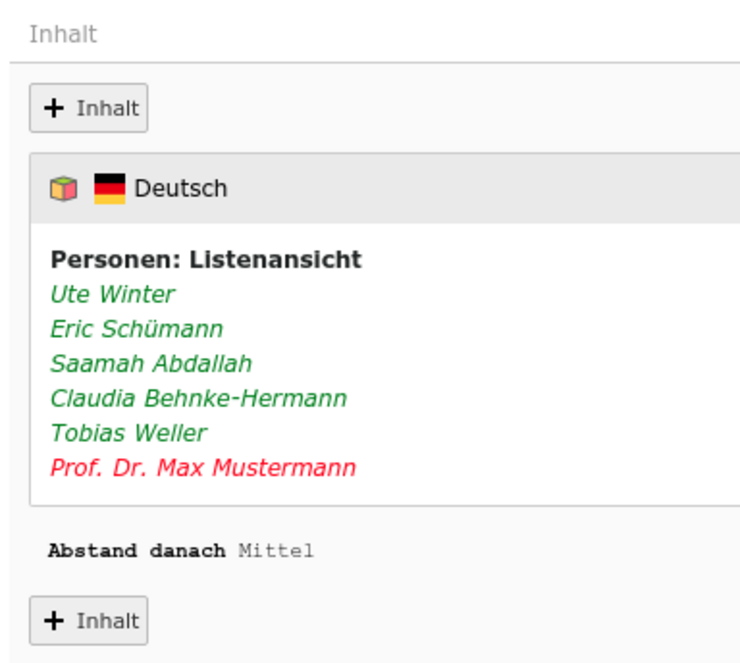Click the 'Abstand danach' footer label

(x=137, y=551)
